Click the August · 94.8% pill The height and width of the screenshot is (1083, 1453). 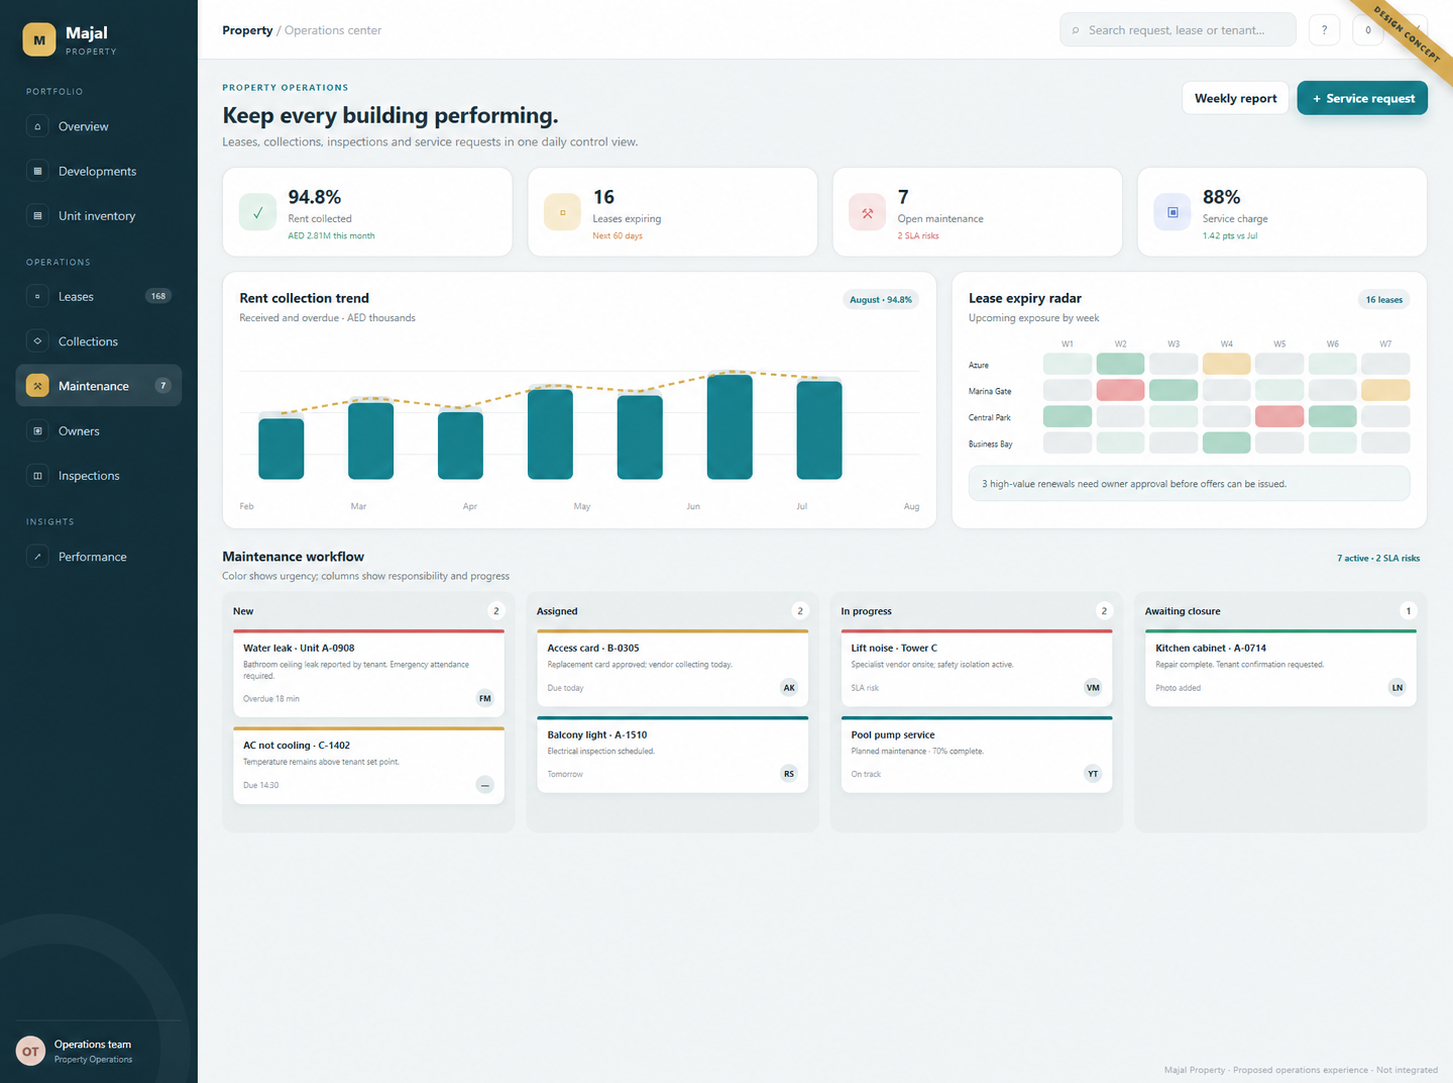(x=880, y=300)
